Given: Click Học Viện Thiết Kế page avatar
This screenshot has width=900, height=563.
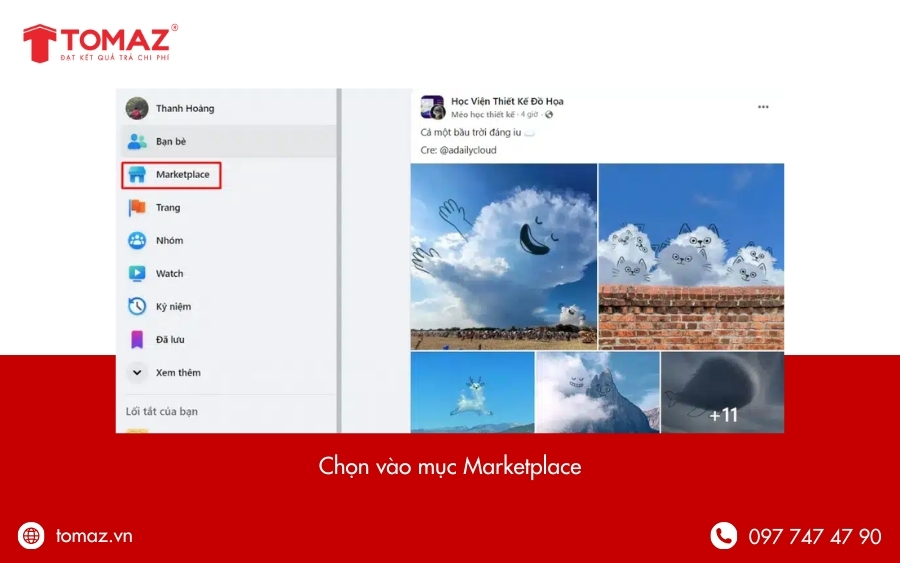Looking at the screenshot, I should click(432, 107).
